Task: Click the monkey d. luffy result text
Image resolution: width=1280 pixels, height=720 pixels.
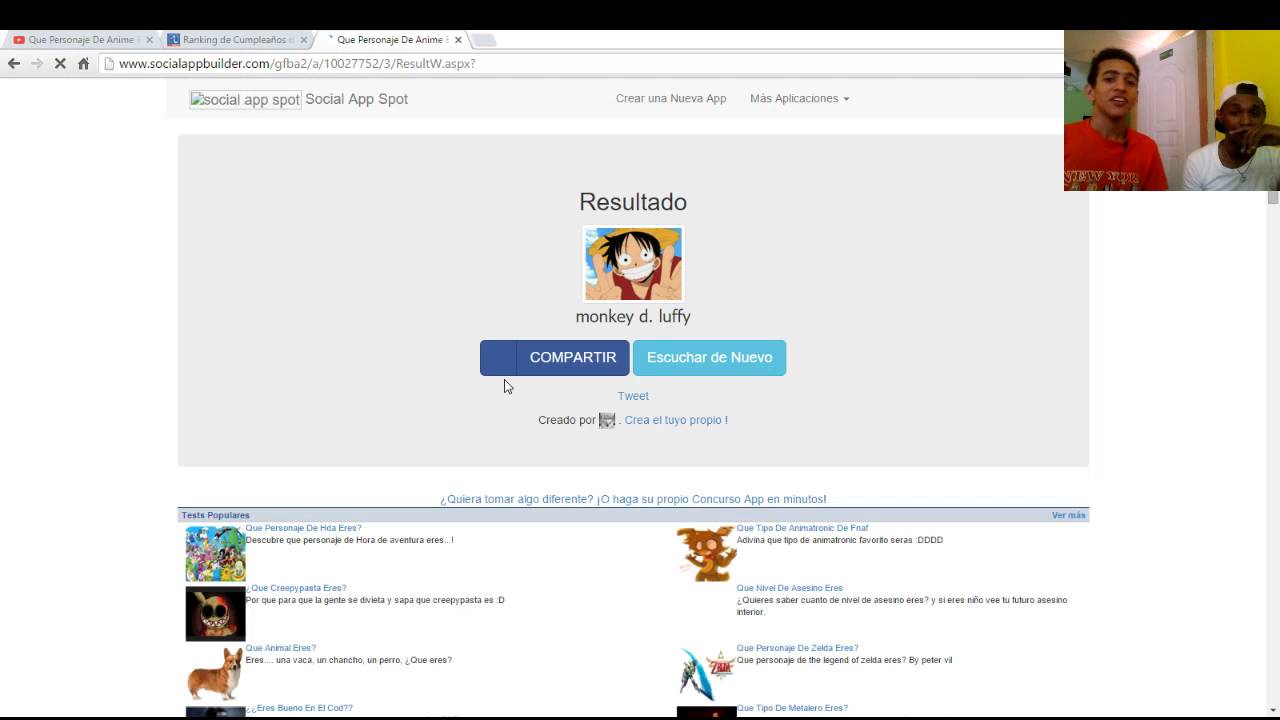Action: 633,316
